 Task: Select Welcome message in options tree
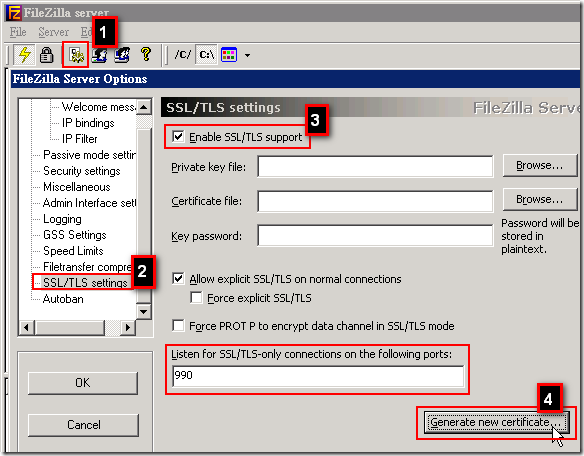99,107
